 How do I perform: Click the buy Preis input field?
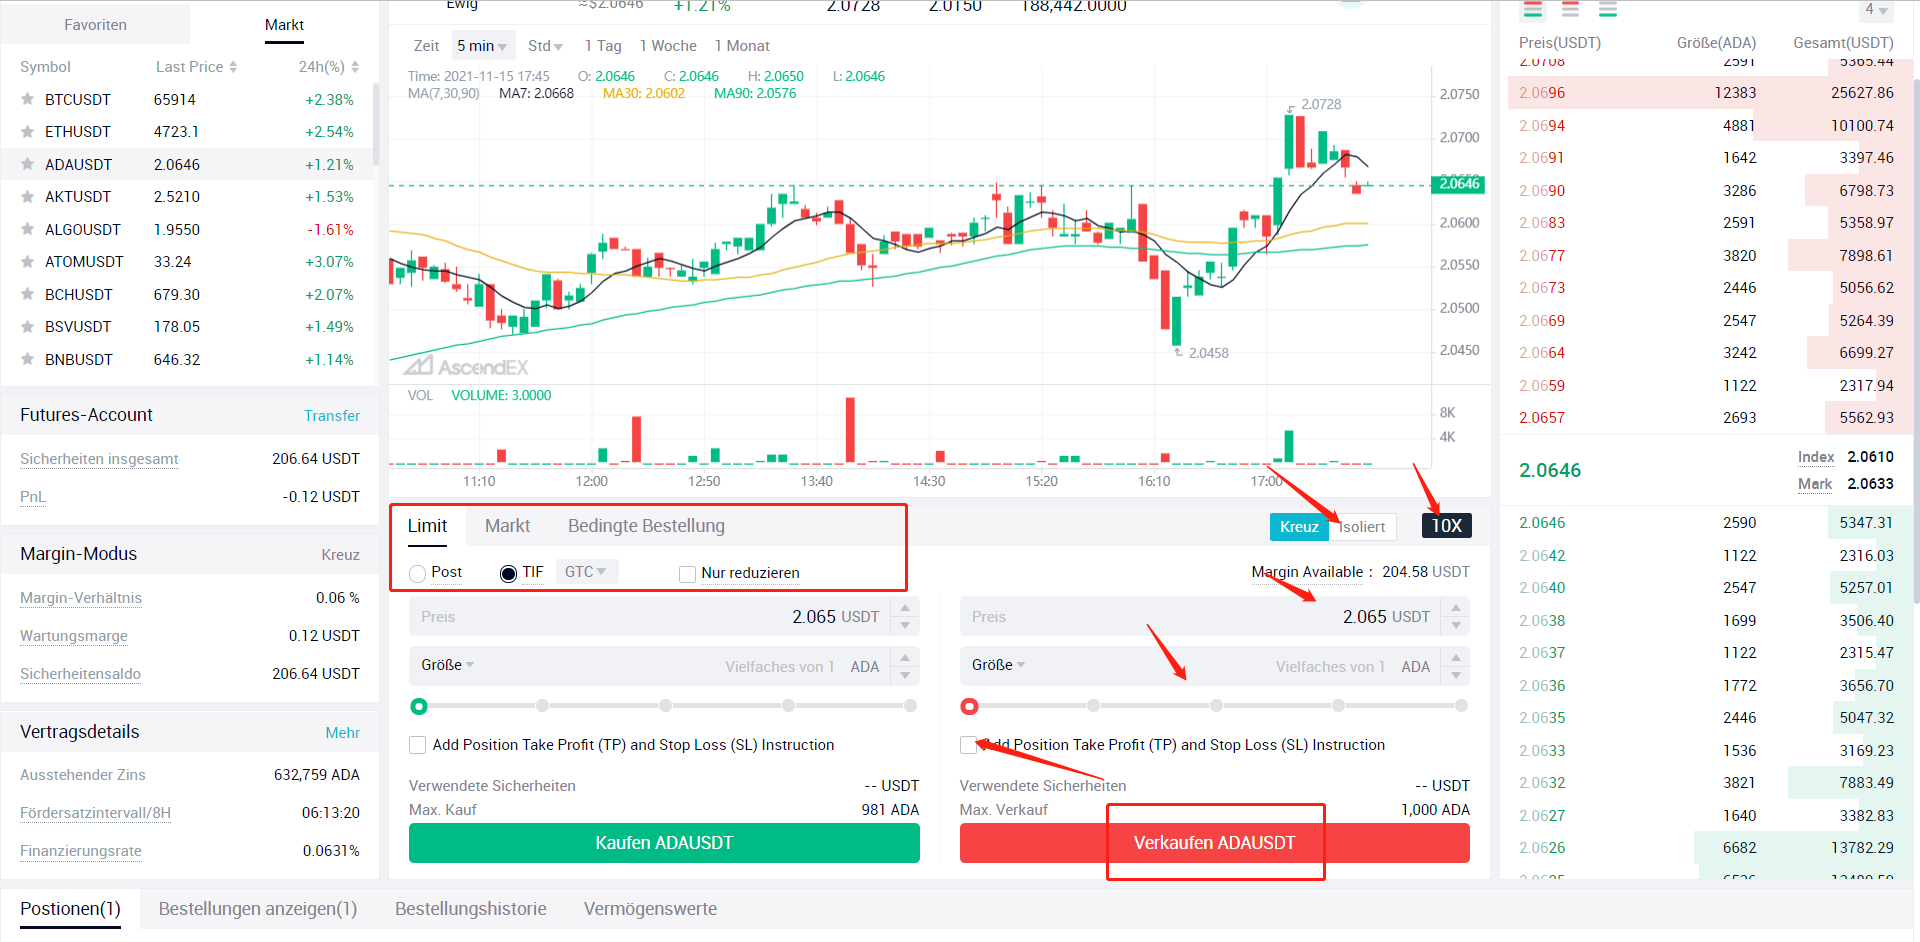click(651, 617)
